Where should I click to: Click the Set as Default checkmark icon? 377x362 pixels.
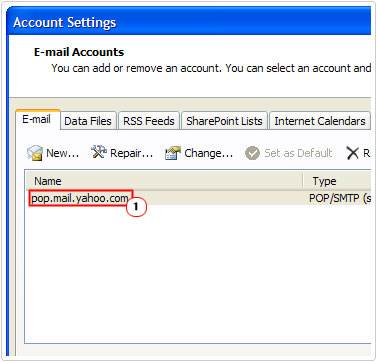pyautogui.click(x=252, y=153)
